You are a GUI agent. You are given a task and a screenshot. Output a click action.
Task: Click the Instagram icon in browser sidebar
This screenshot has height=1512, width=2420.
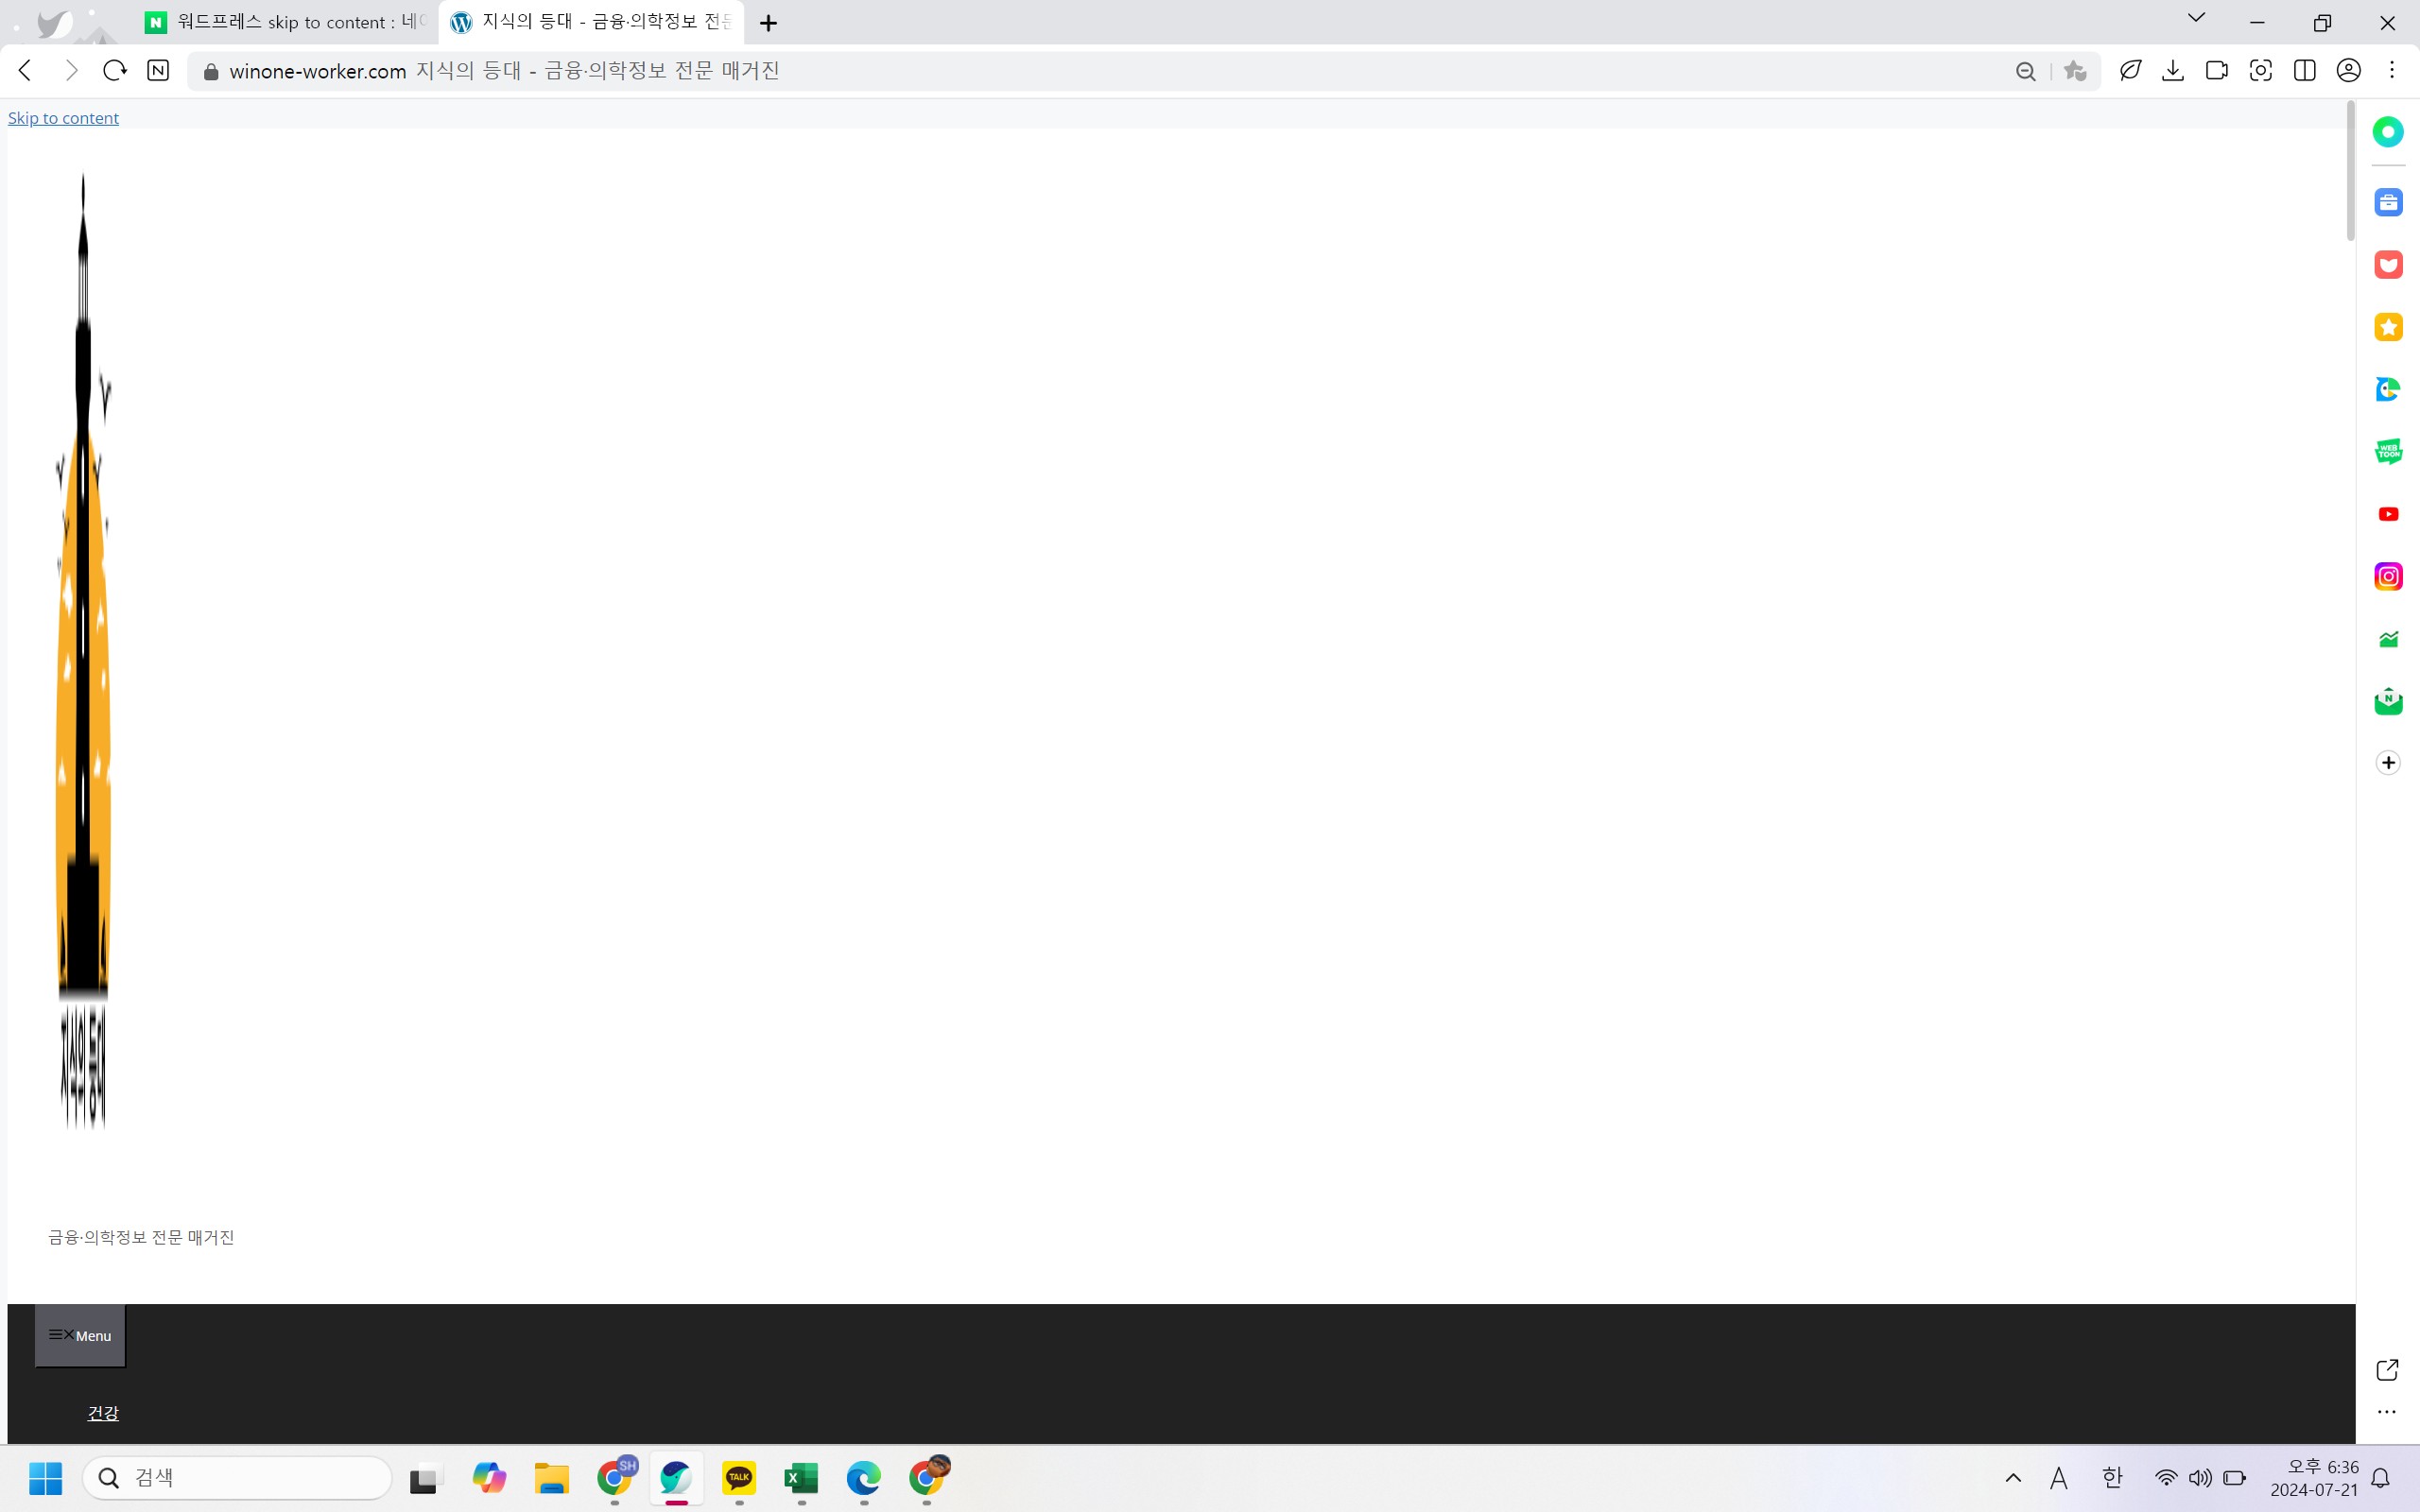point(2387,575)
